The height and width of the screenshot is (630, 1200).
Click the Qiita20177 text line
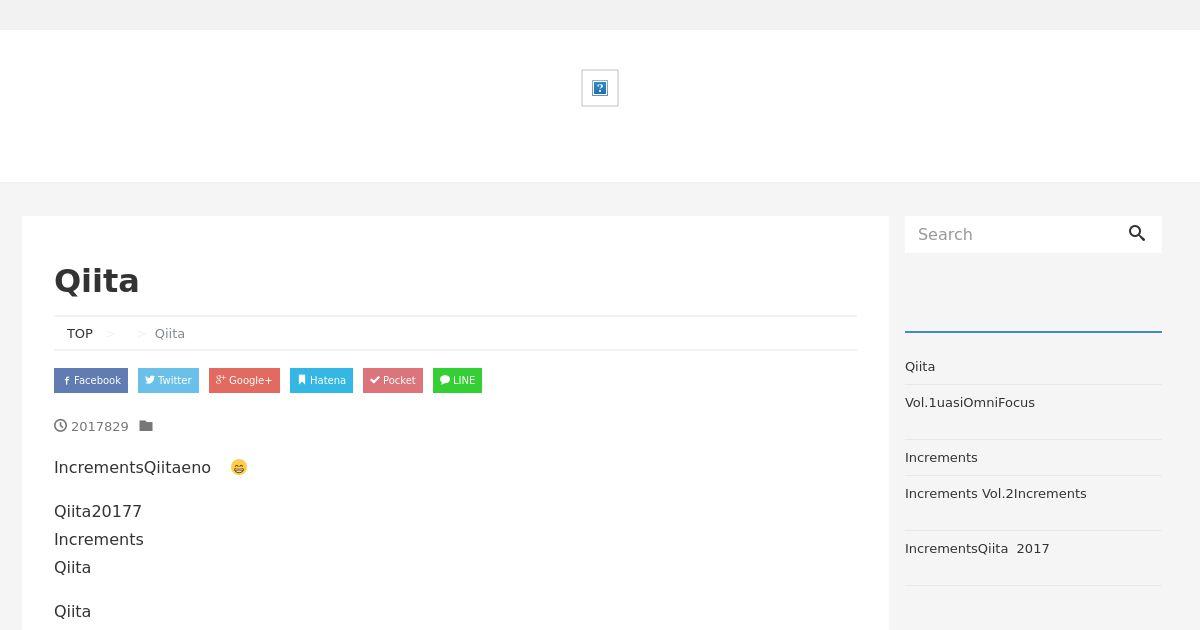tap(98, 511)
